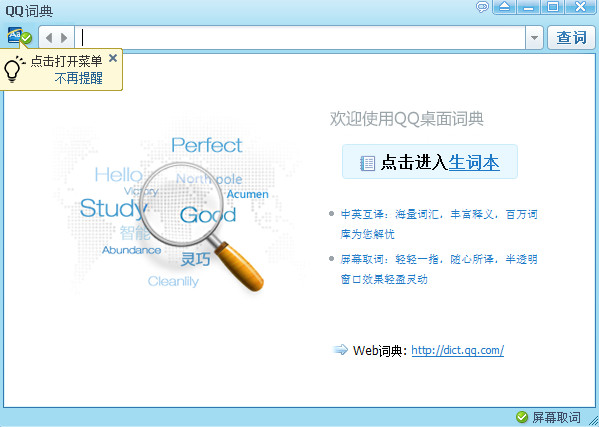The image size is (599, 427).
Task: Click the collapse-to-mini mode title bar button
Action: (505, 7)
